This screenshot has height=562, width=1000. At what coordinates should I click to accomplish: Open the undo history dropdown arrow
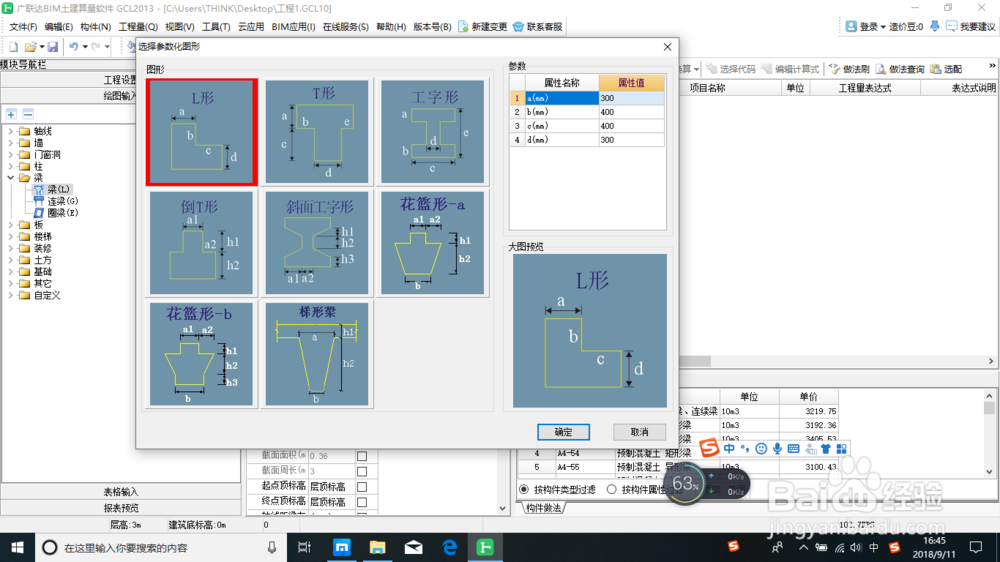(x=85, y=47)
